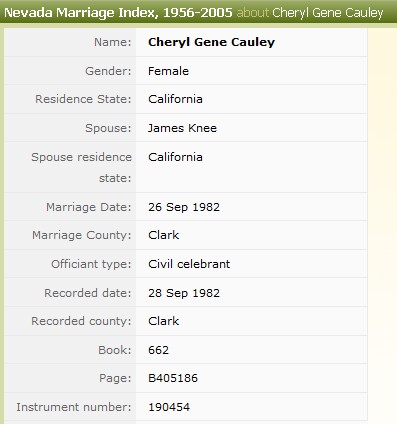This screenshot has height=424, width=397.
Task: Click the Instrument number label
Action: [x=74, y=407]
